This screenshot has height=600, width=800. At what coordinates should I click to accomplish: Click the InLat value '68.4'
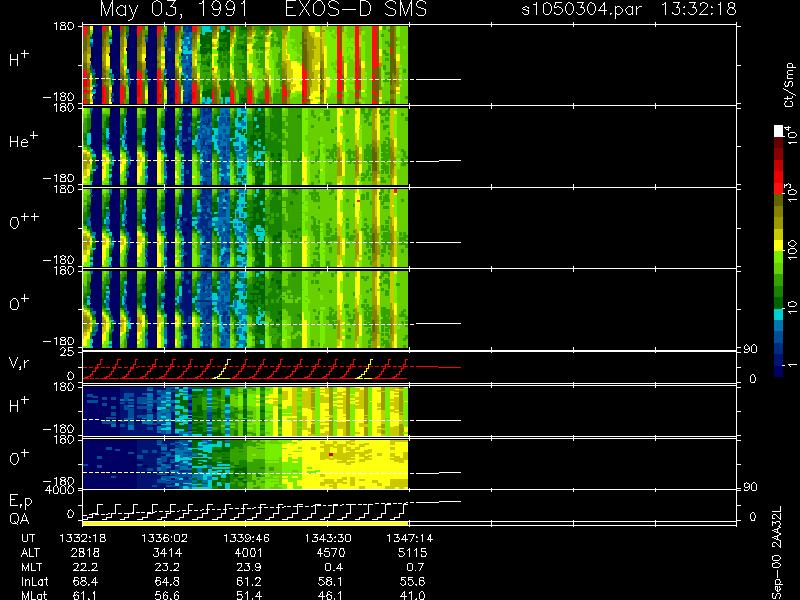(x=86, y=582)
